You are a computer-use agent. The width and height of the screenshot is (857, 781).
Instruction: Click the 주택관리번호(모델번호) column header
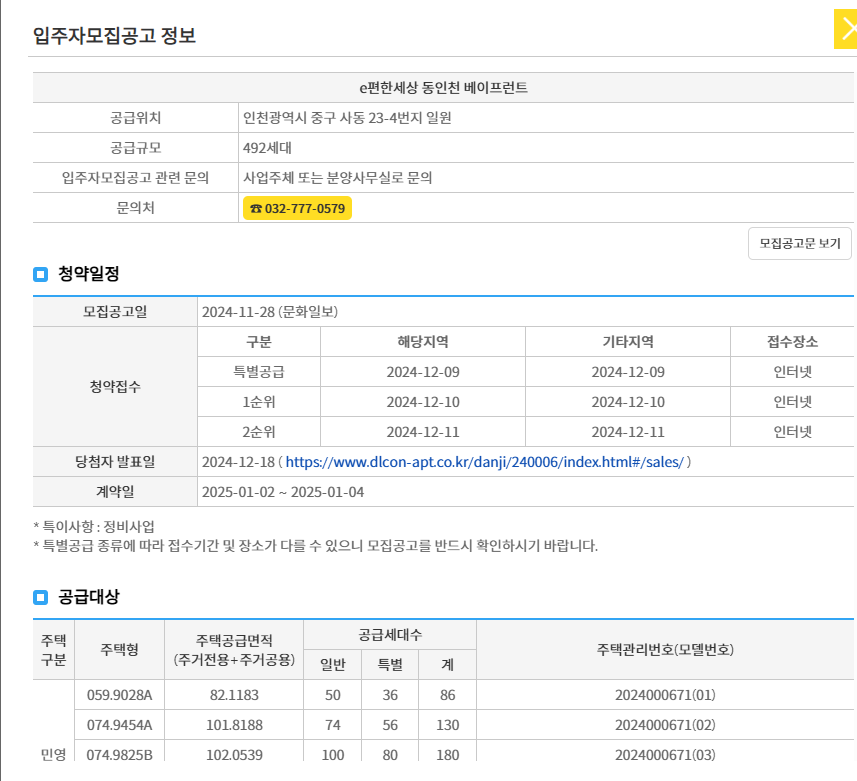[665, 649]
